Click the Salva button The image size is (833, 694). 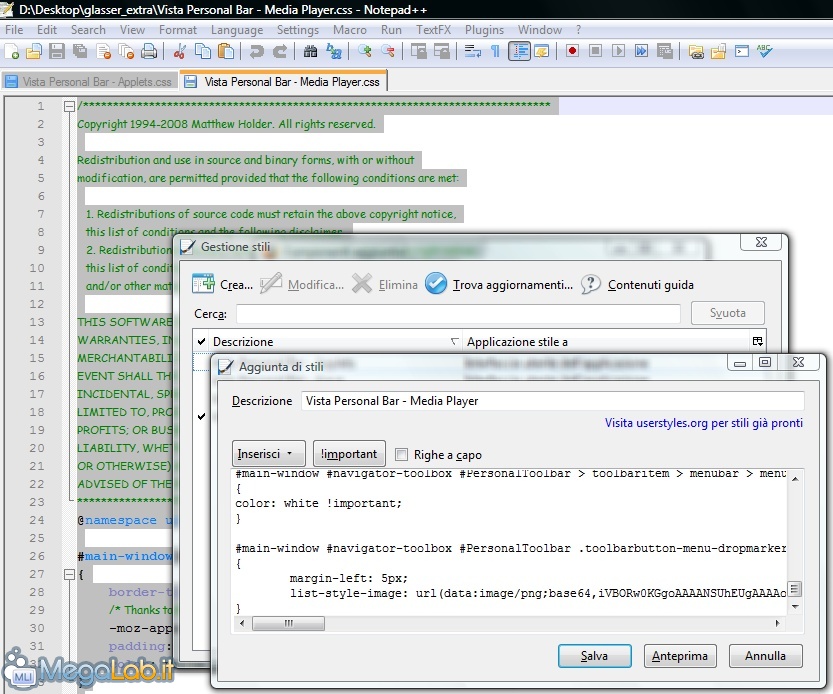[x=594, y=656]
